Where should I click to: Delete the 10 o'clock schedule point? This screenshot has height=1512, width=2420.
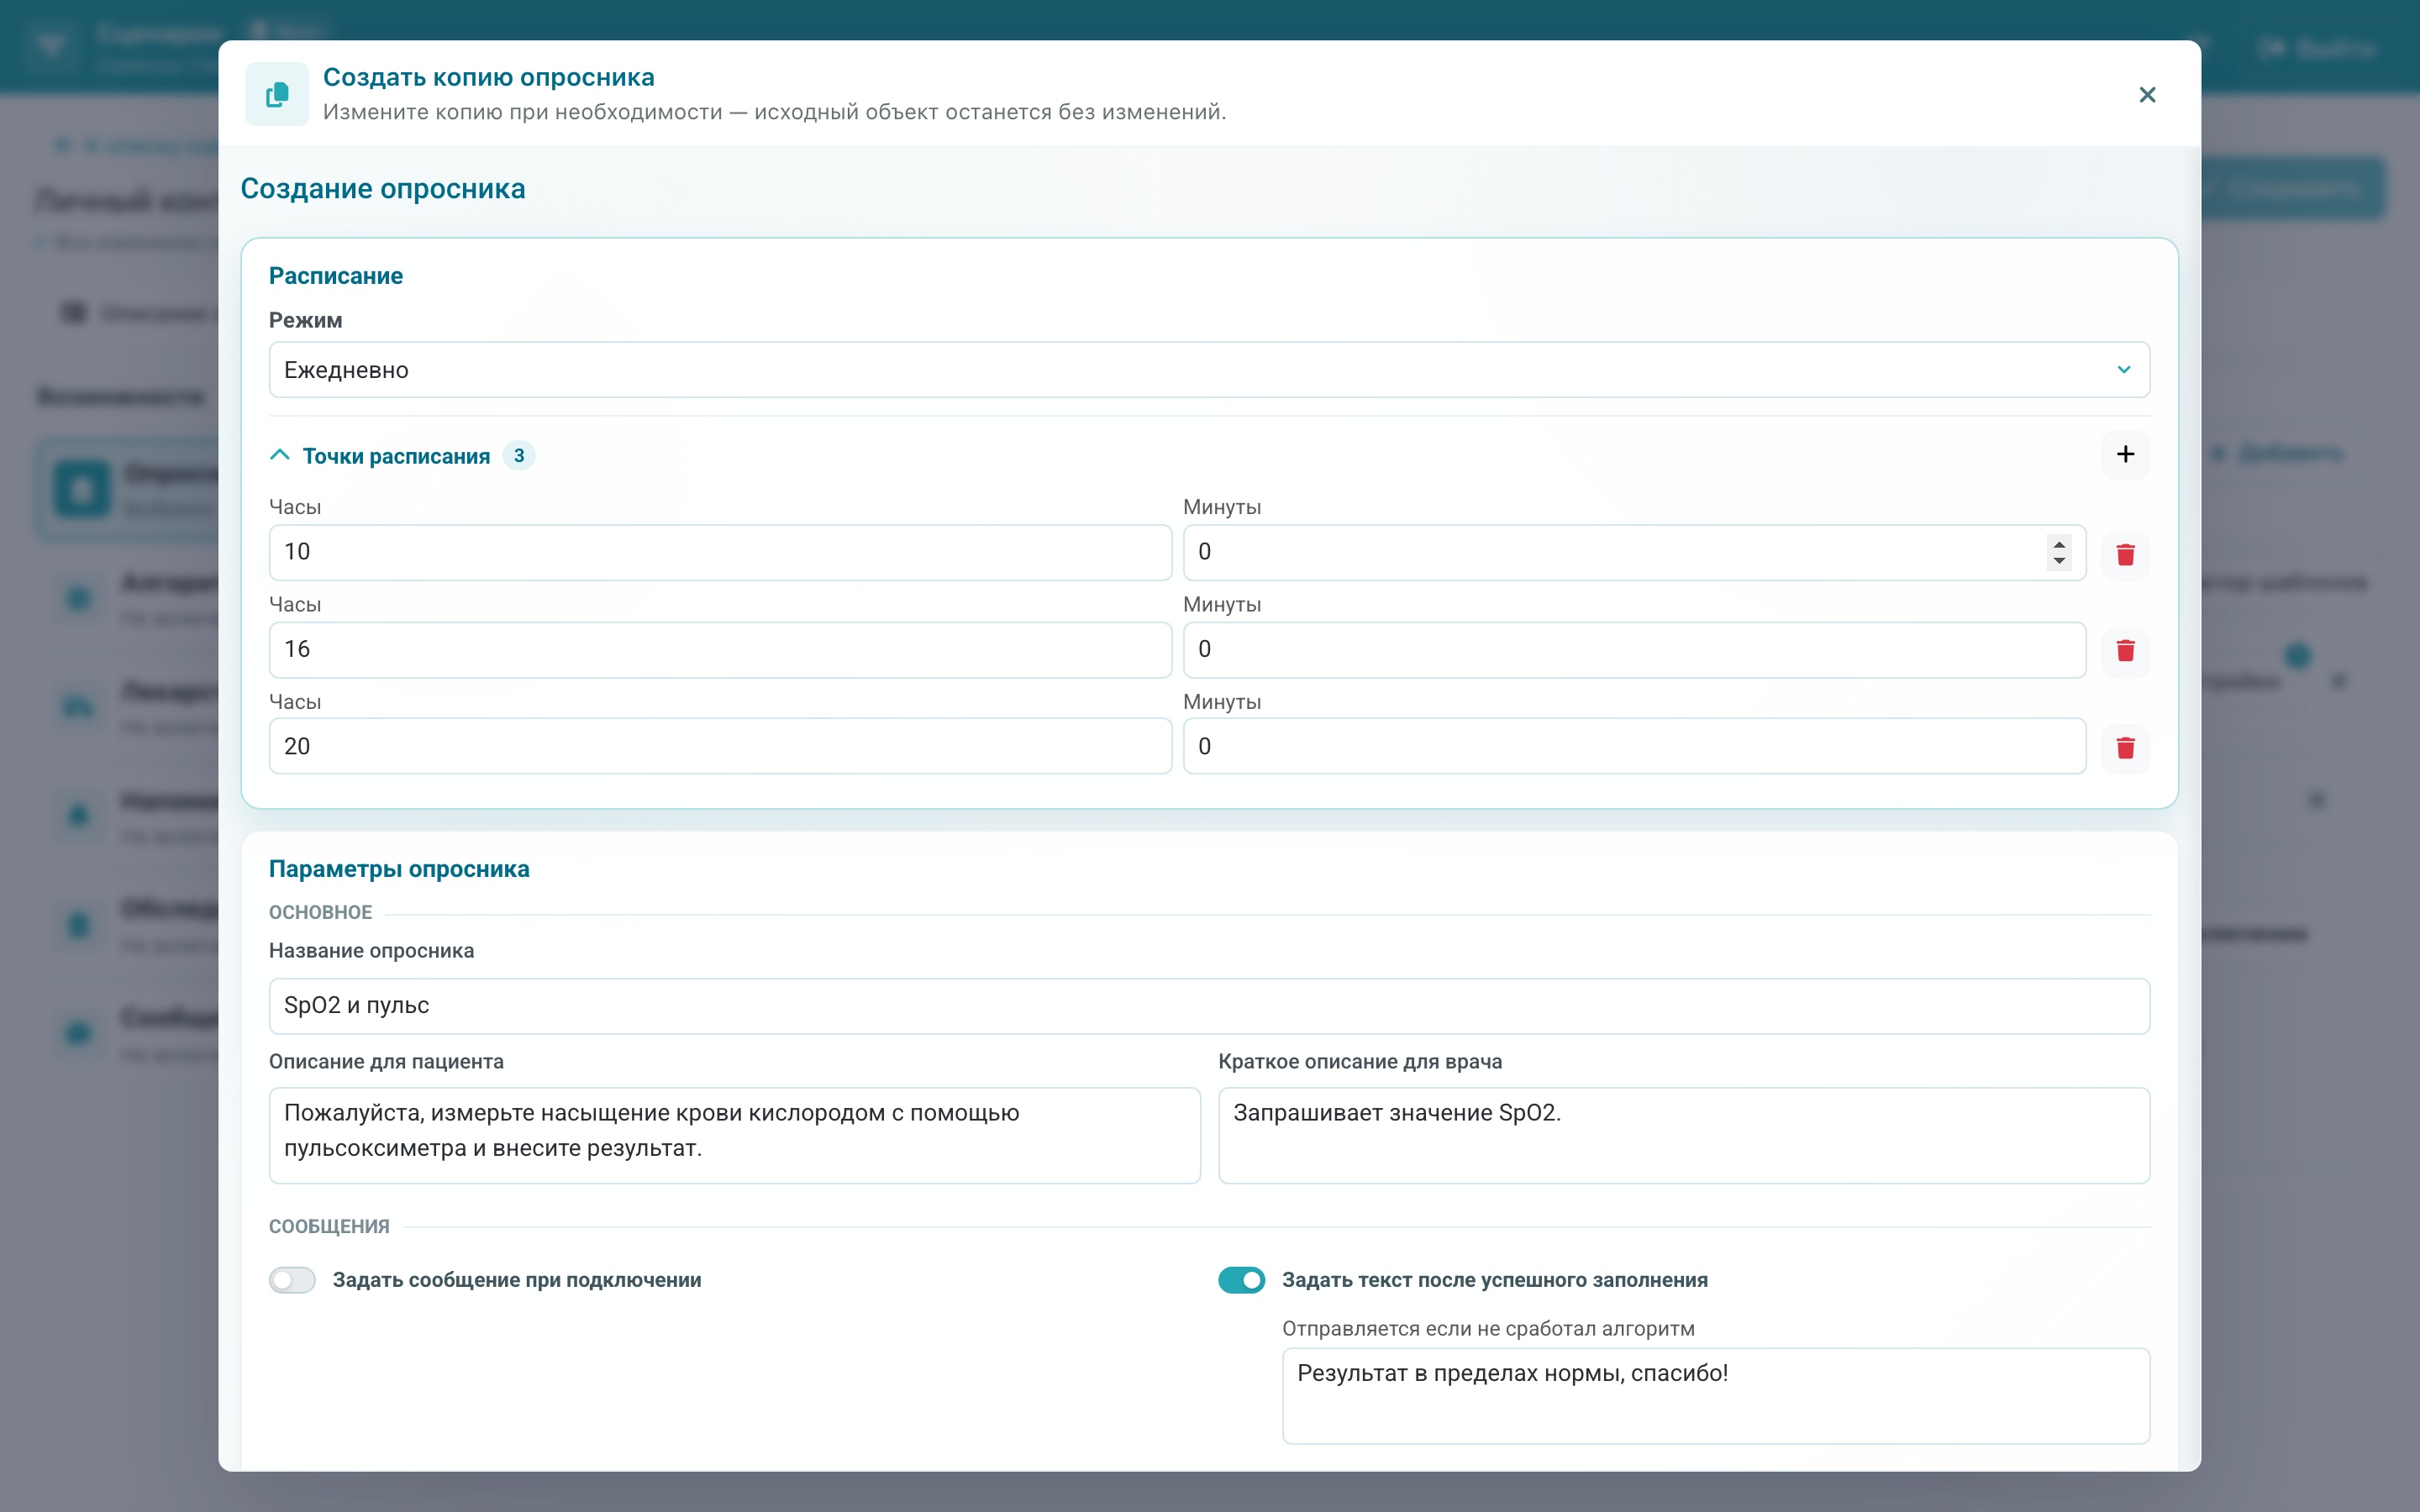2125,554
